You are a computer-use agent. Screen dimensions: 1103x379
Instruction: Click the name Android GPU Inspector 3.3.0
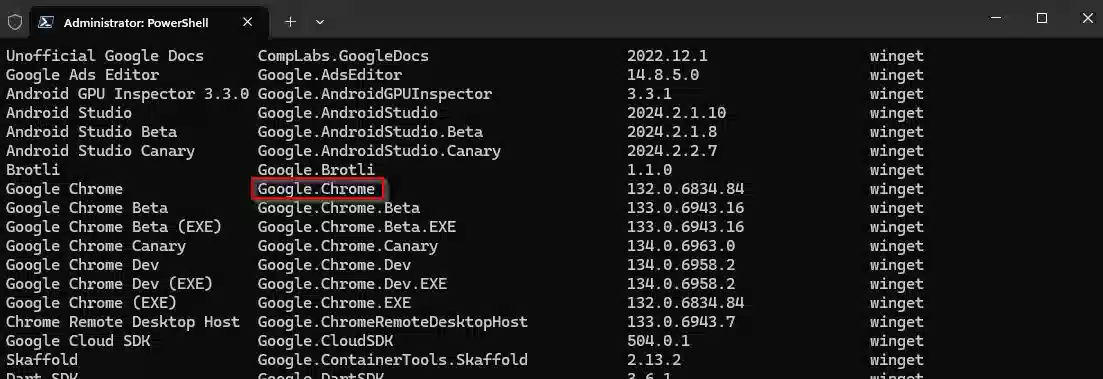pos(127,94)
